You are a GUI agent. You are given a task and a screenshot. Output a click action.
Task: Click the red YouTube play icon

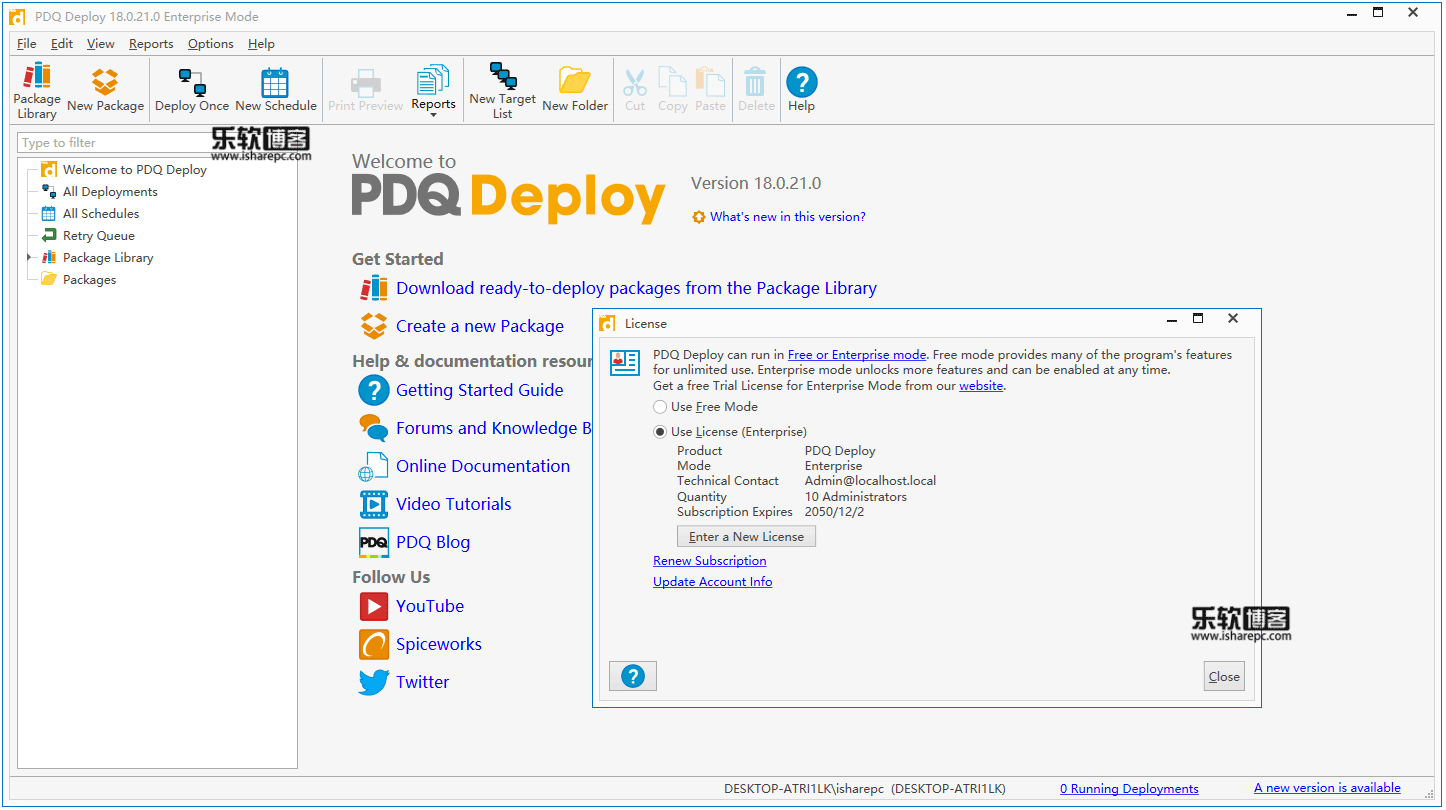tap(374, 606)
